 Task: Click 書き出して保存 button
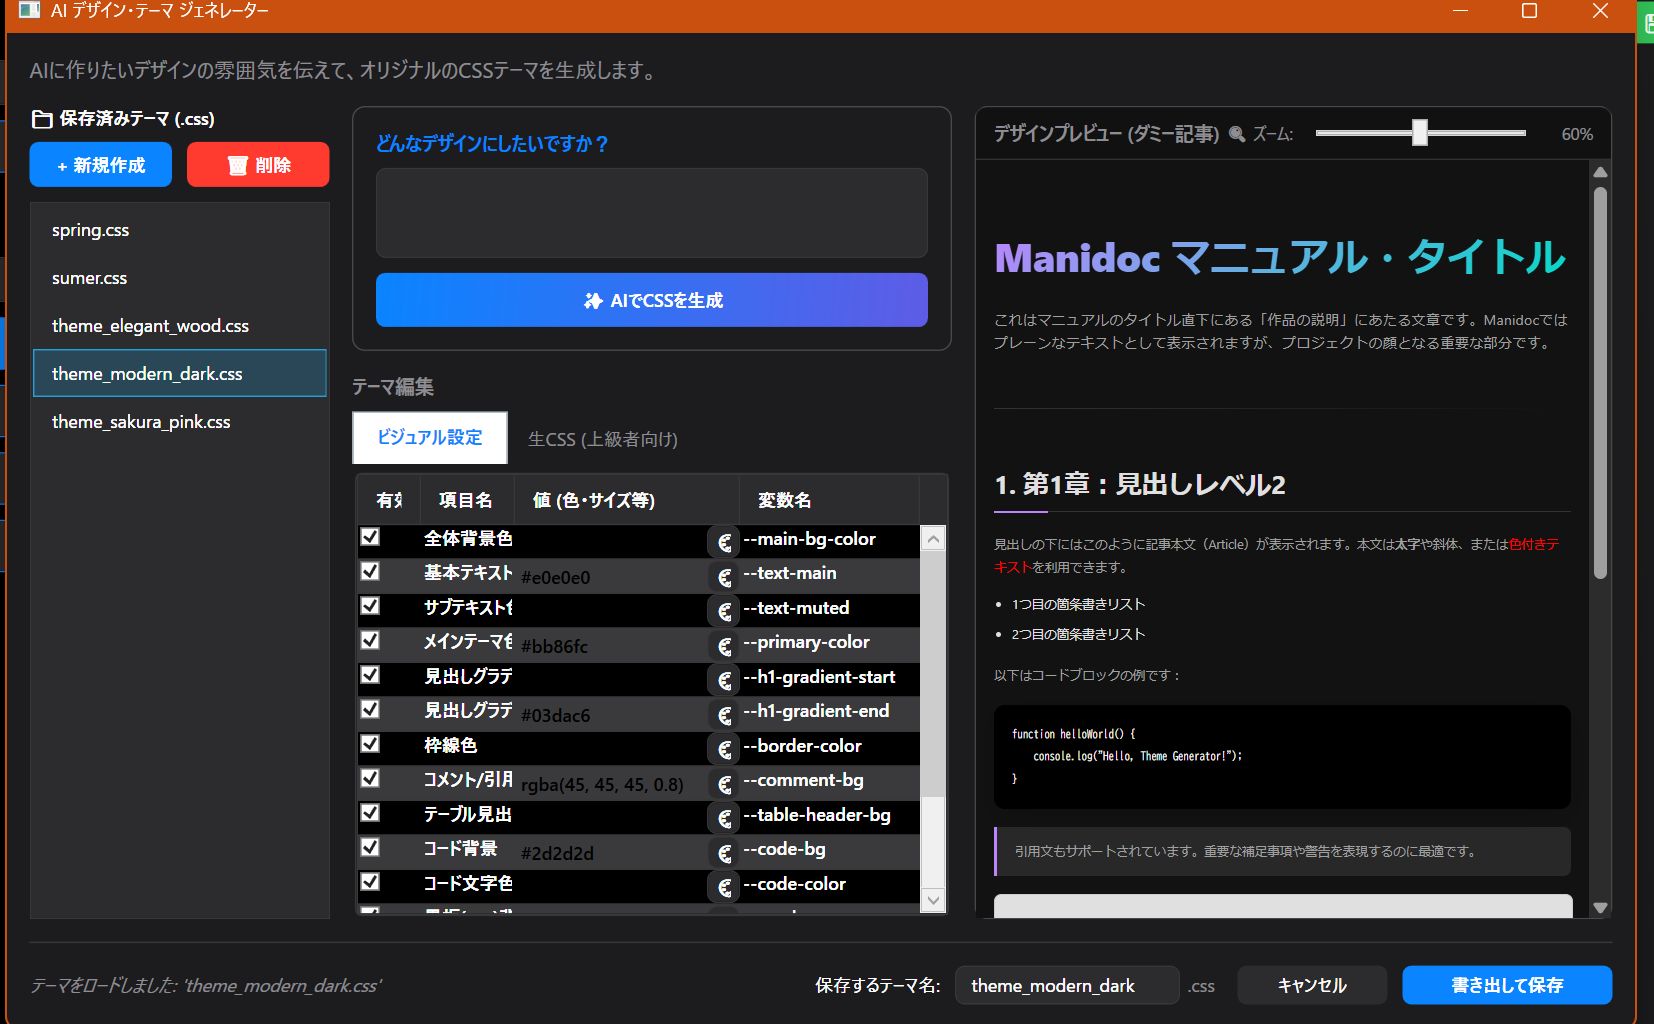pyautogui.click(x=1506, y=985)
